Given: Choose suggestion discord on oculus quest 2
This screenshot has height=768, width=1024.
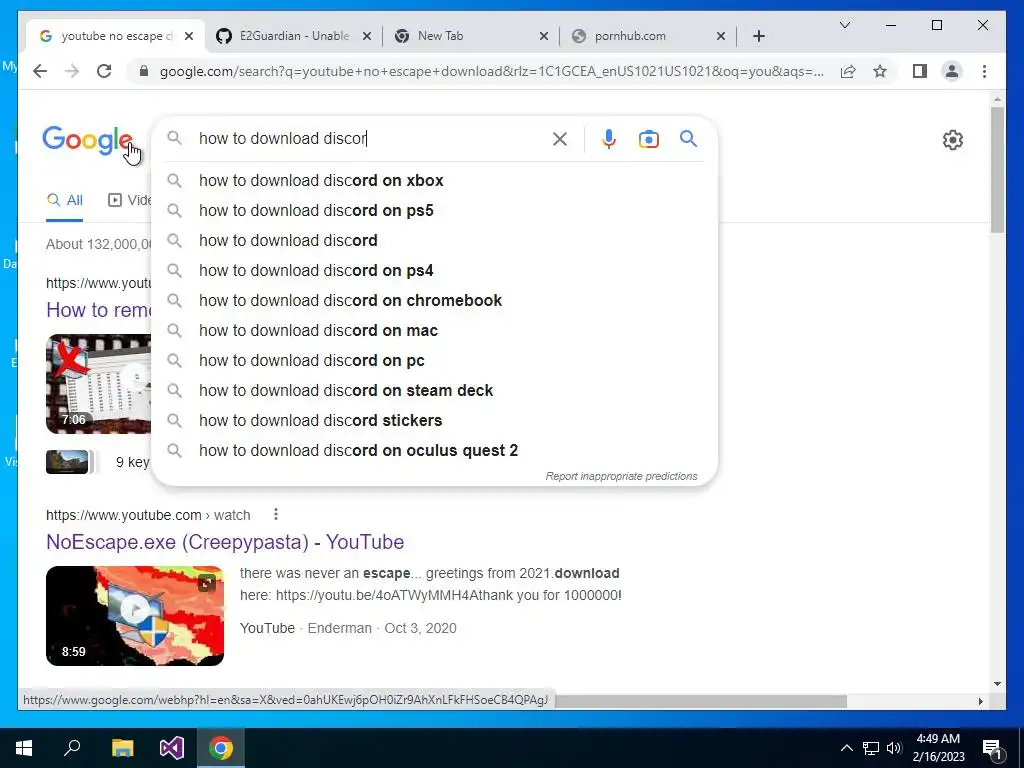Looking at the screenshot, I should 434,451.
